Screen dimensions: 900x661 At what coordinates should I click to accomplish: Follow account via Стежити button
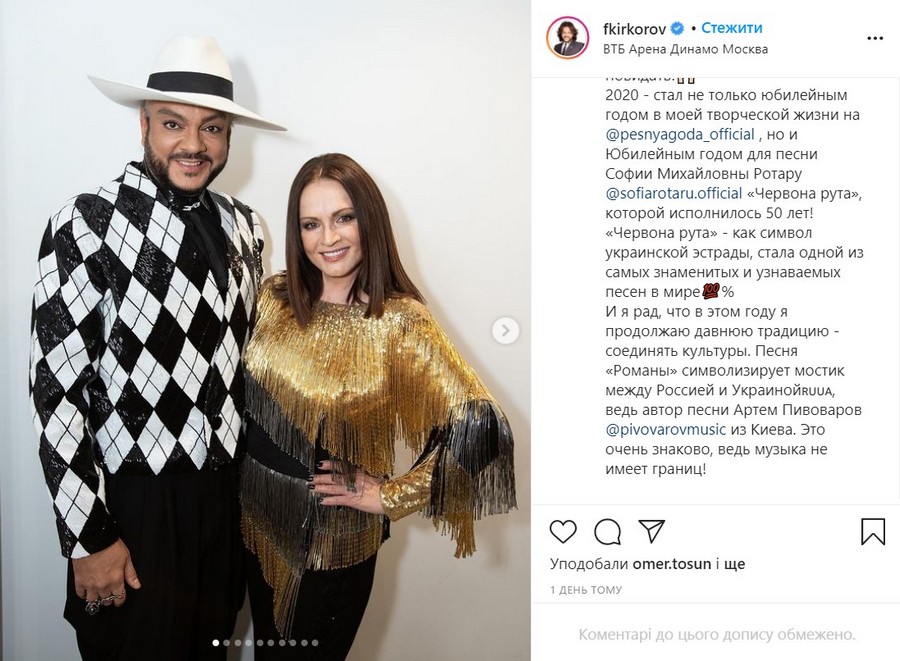click(732, 28)
